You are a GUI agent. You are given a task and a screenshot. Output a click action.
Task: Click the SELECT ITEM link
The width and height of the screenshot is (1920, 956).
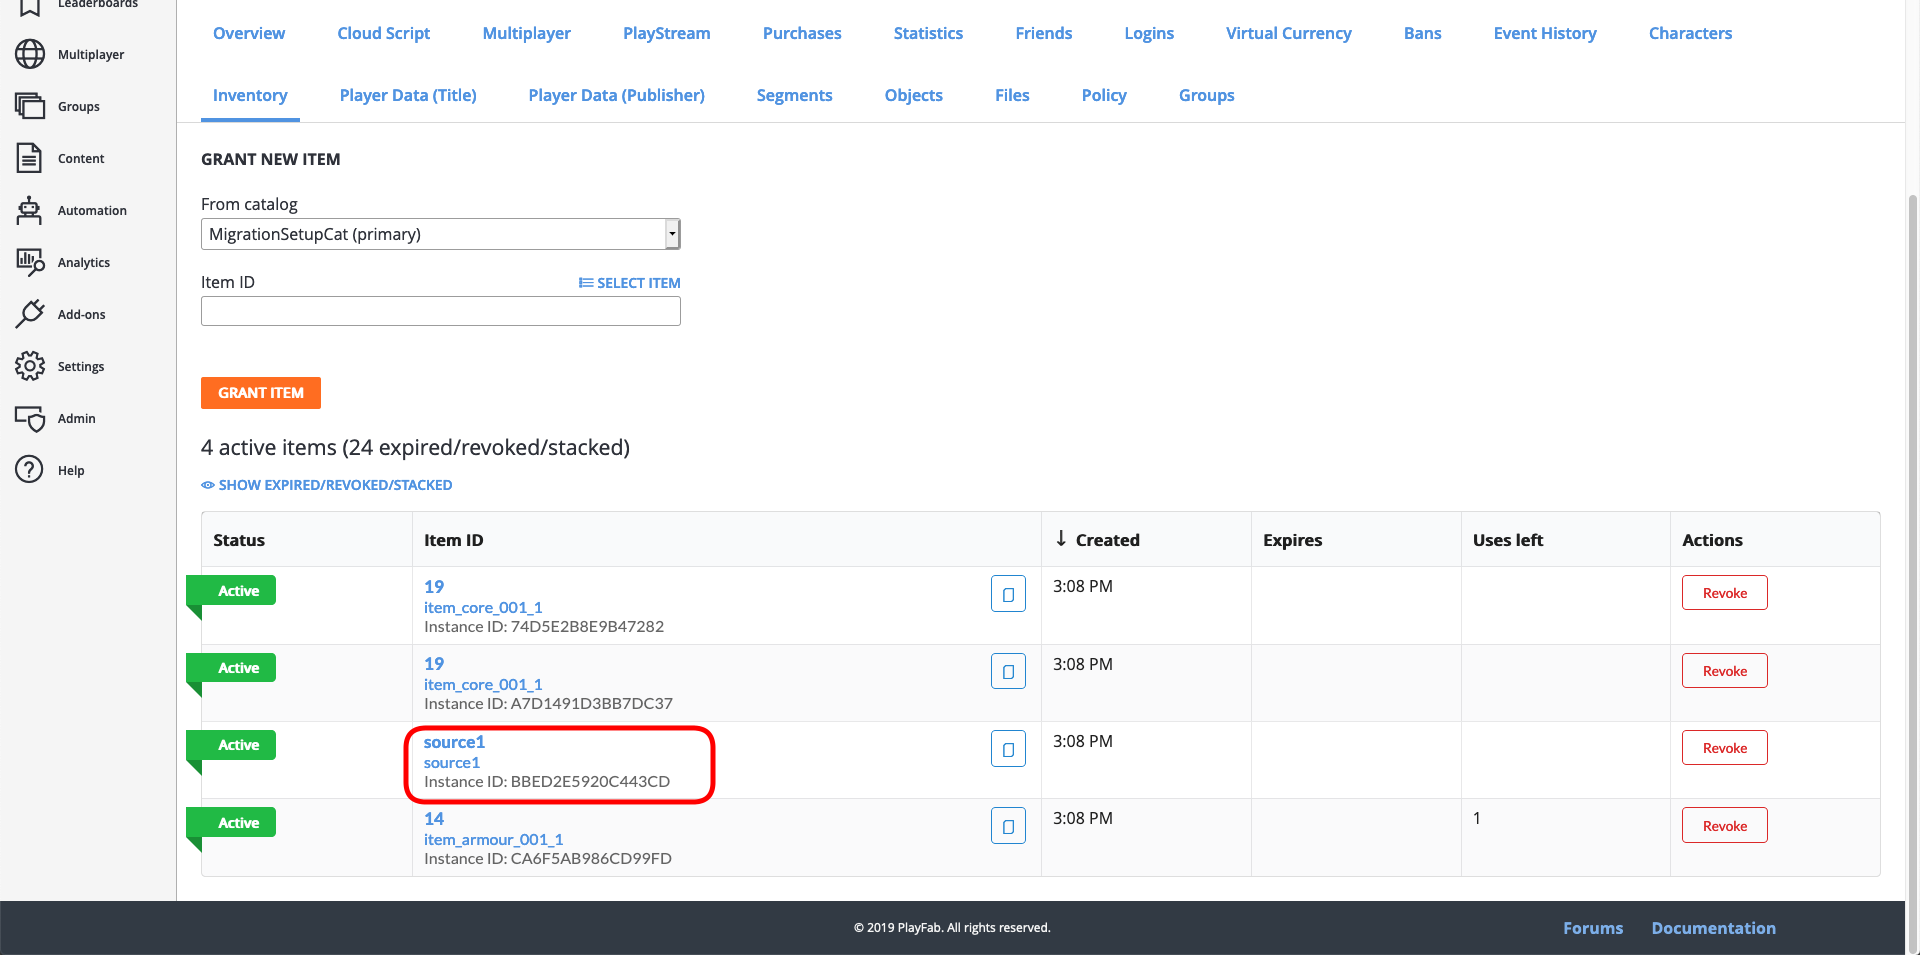point(629,283)
